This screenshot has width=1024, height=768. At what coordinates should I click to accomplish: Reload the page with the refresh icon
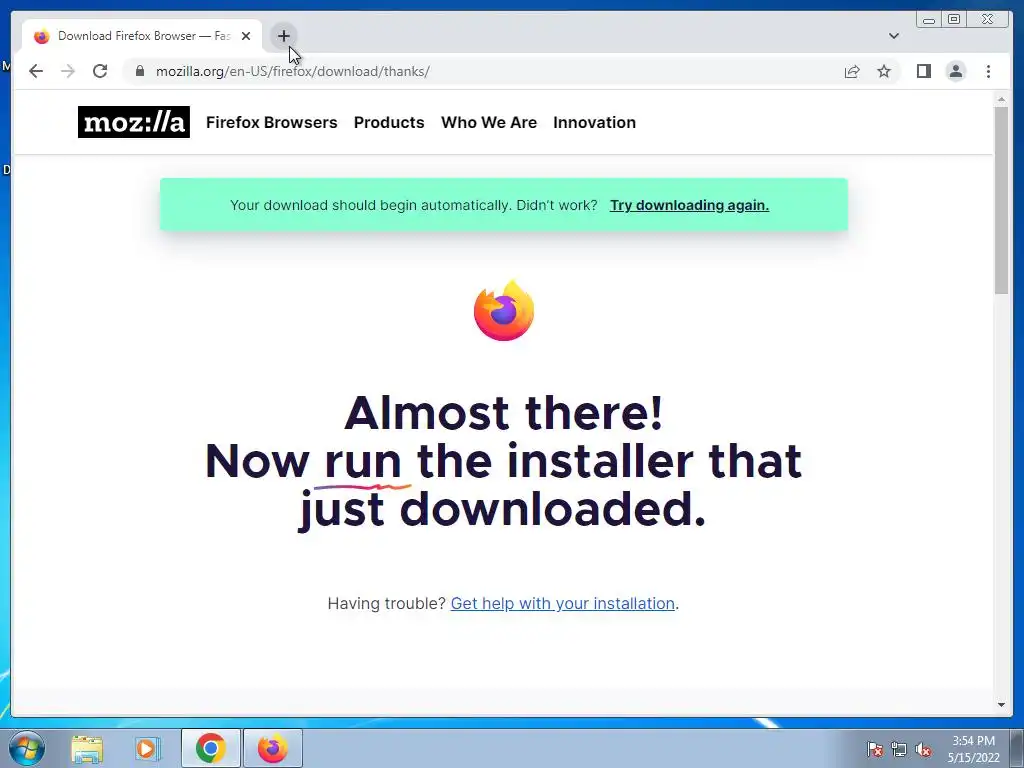tap(100, 71)
